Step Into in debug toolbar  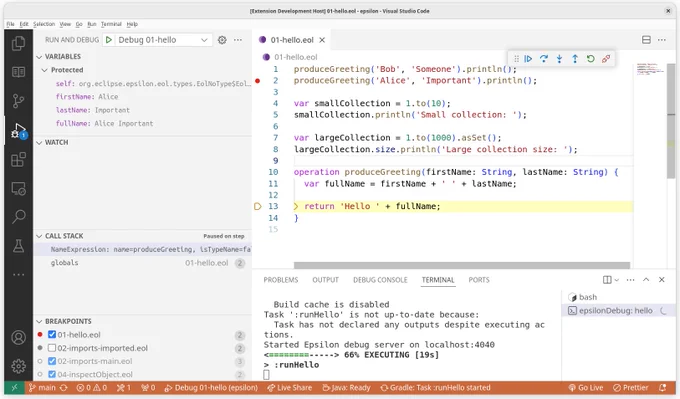pos(559,59)
